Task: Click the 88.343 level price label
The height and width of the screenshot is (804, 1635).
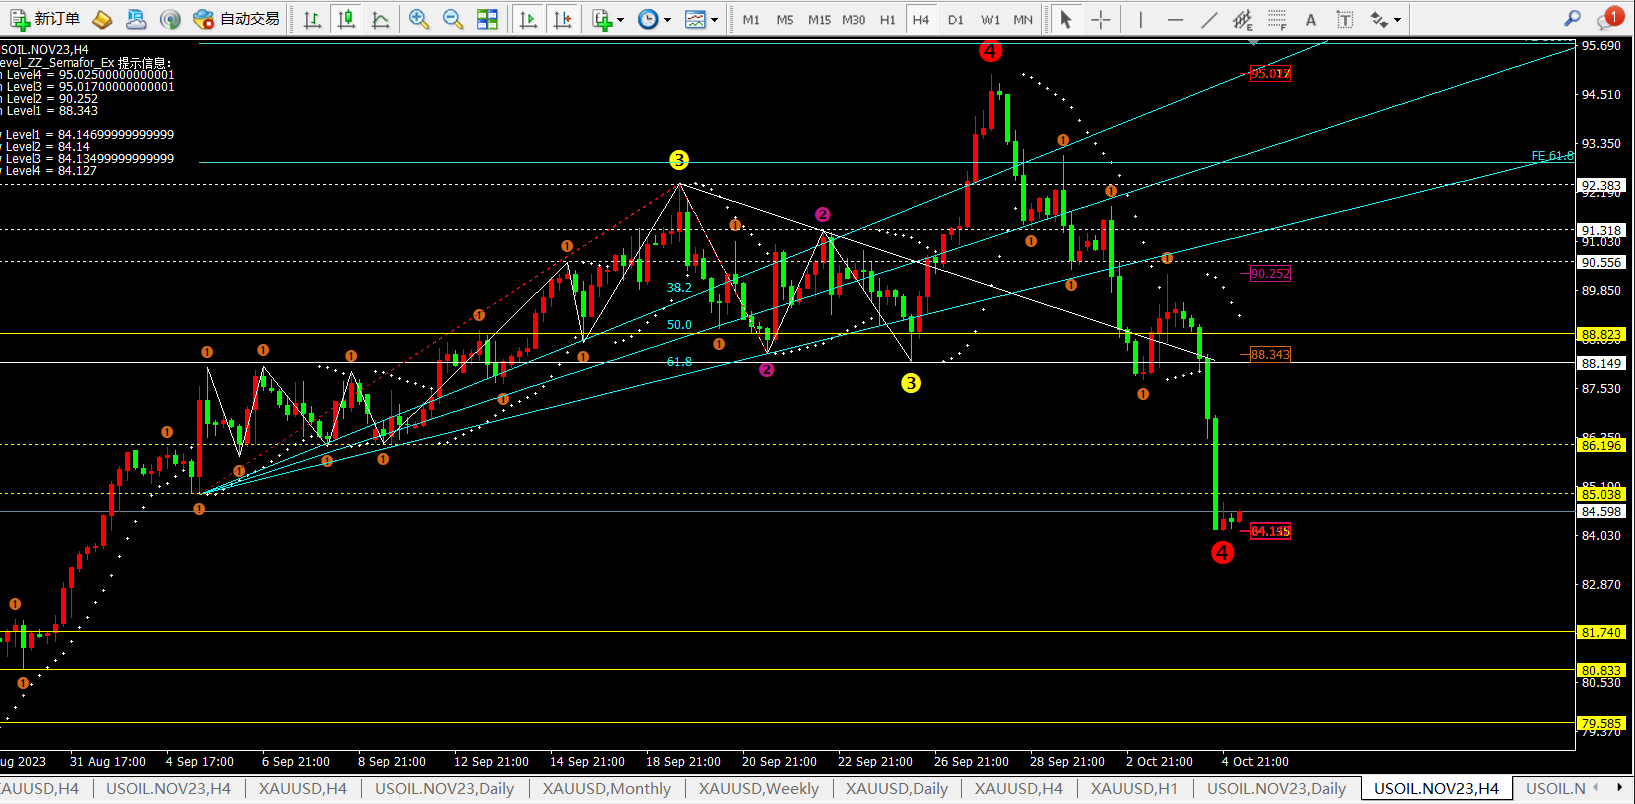Action: click(x=1270, y=354)
